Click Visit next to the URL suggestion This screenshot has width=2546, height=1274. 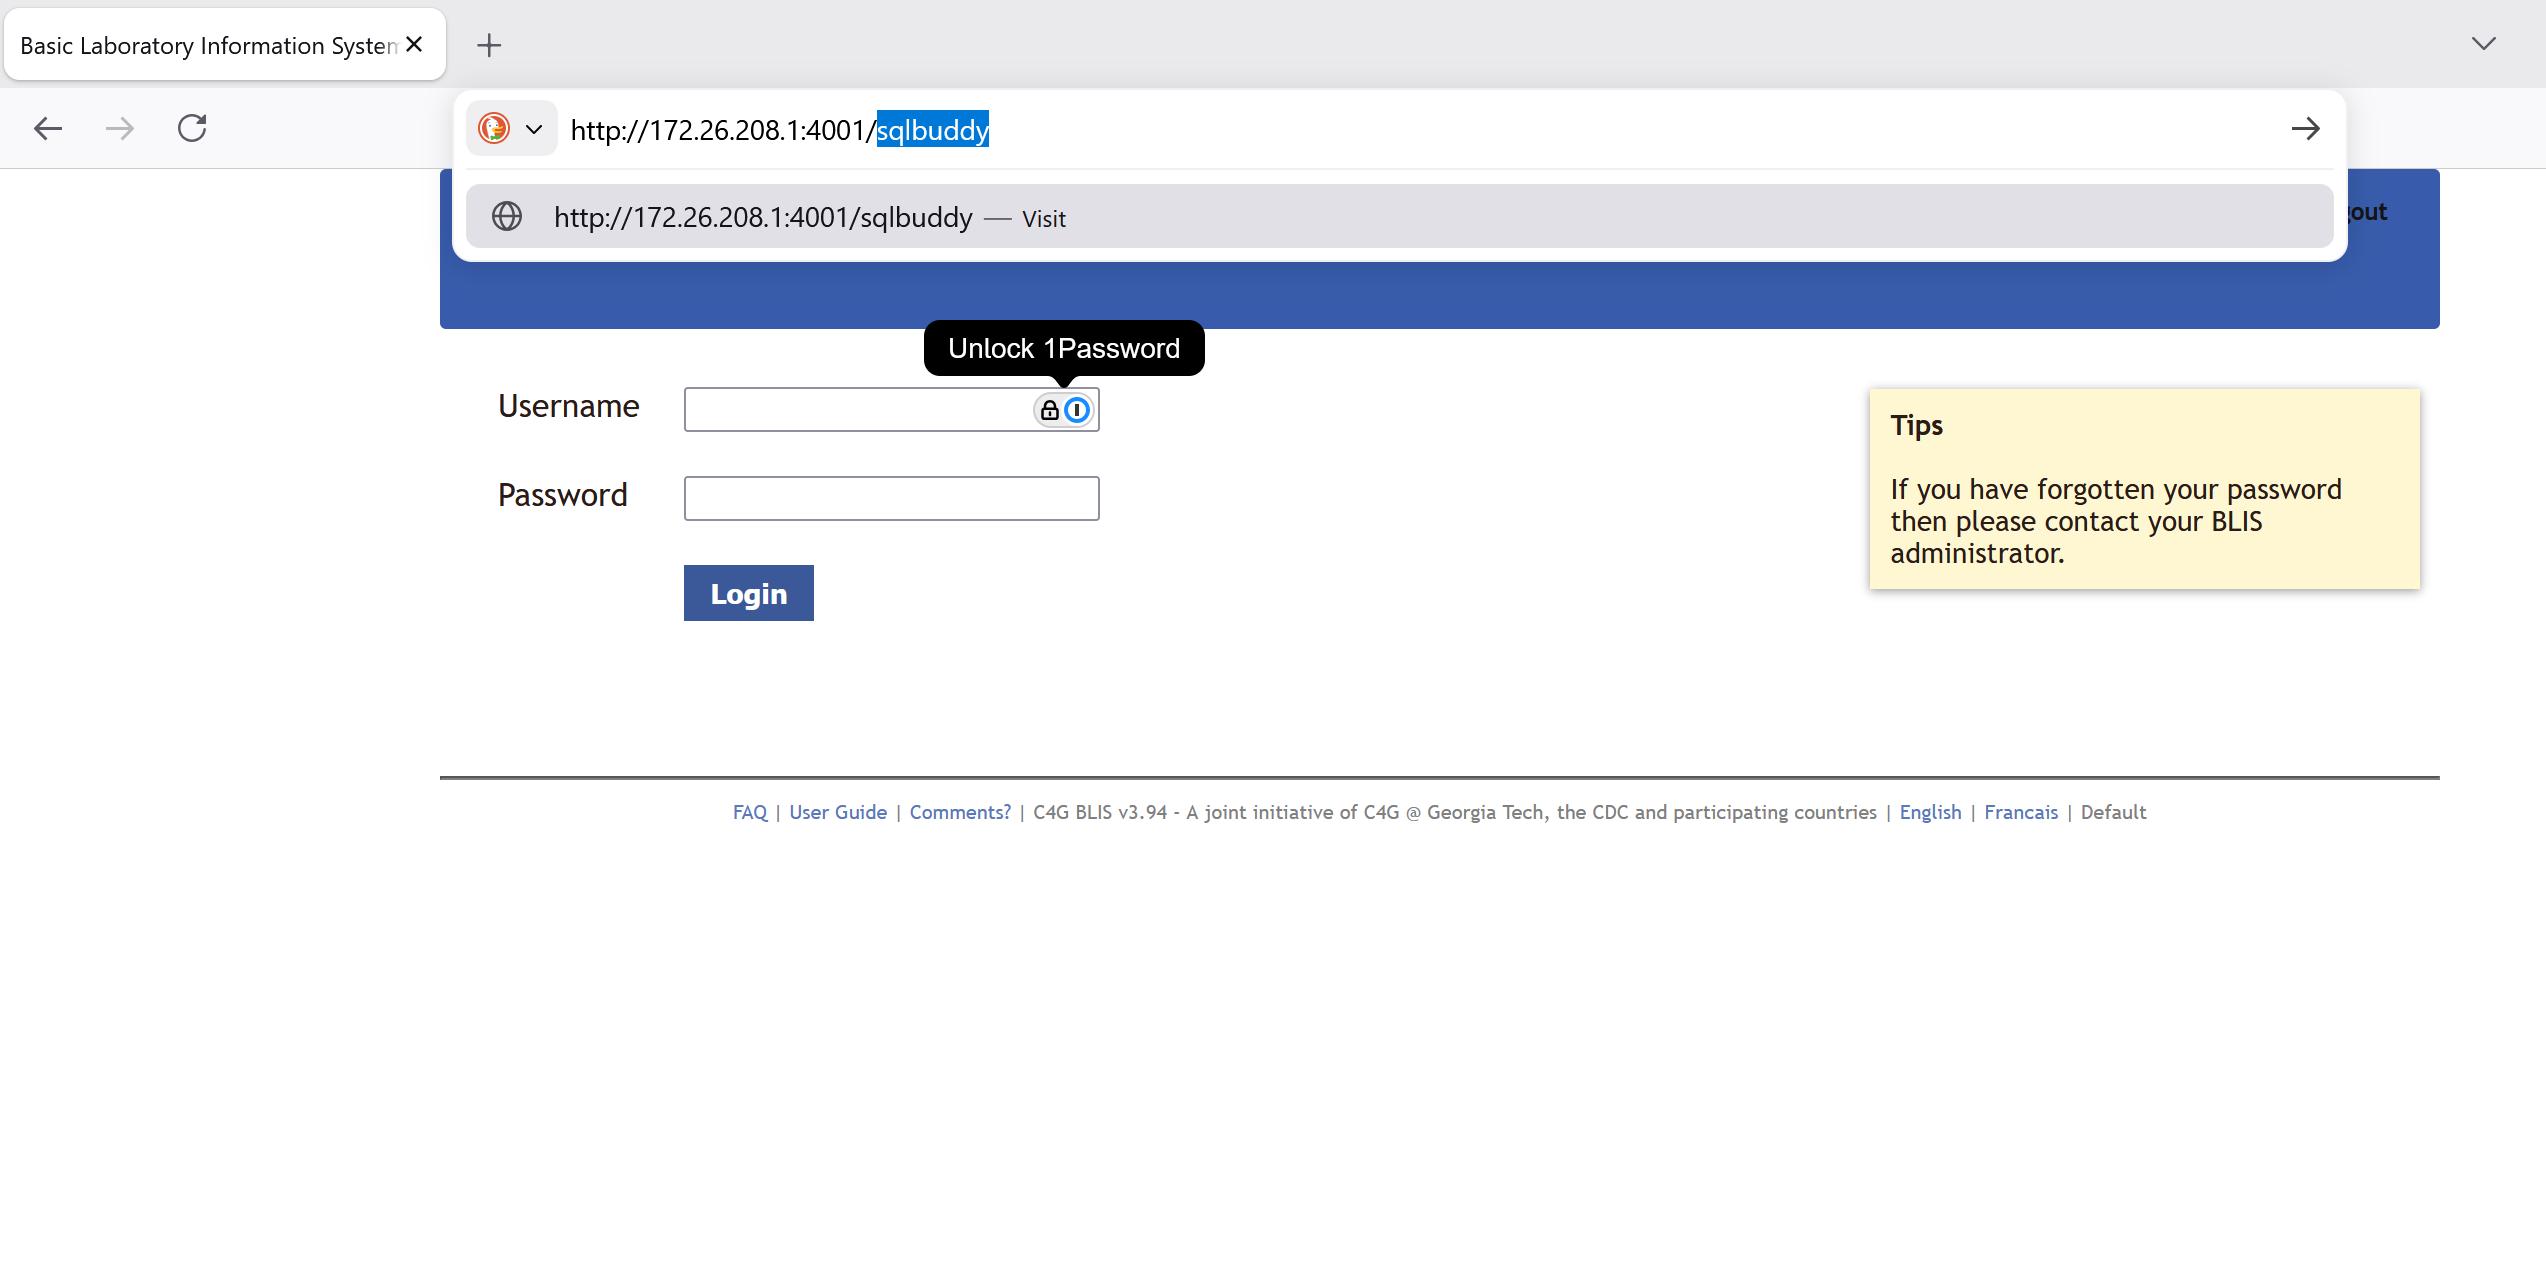[x=1043, y=219]
